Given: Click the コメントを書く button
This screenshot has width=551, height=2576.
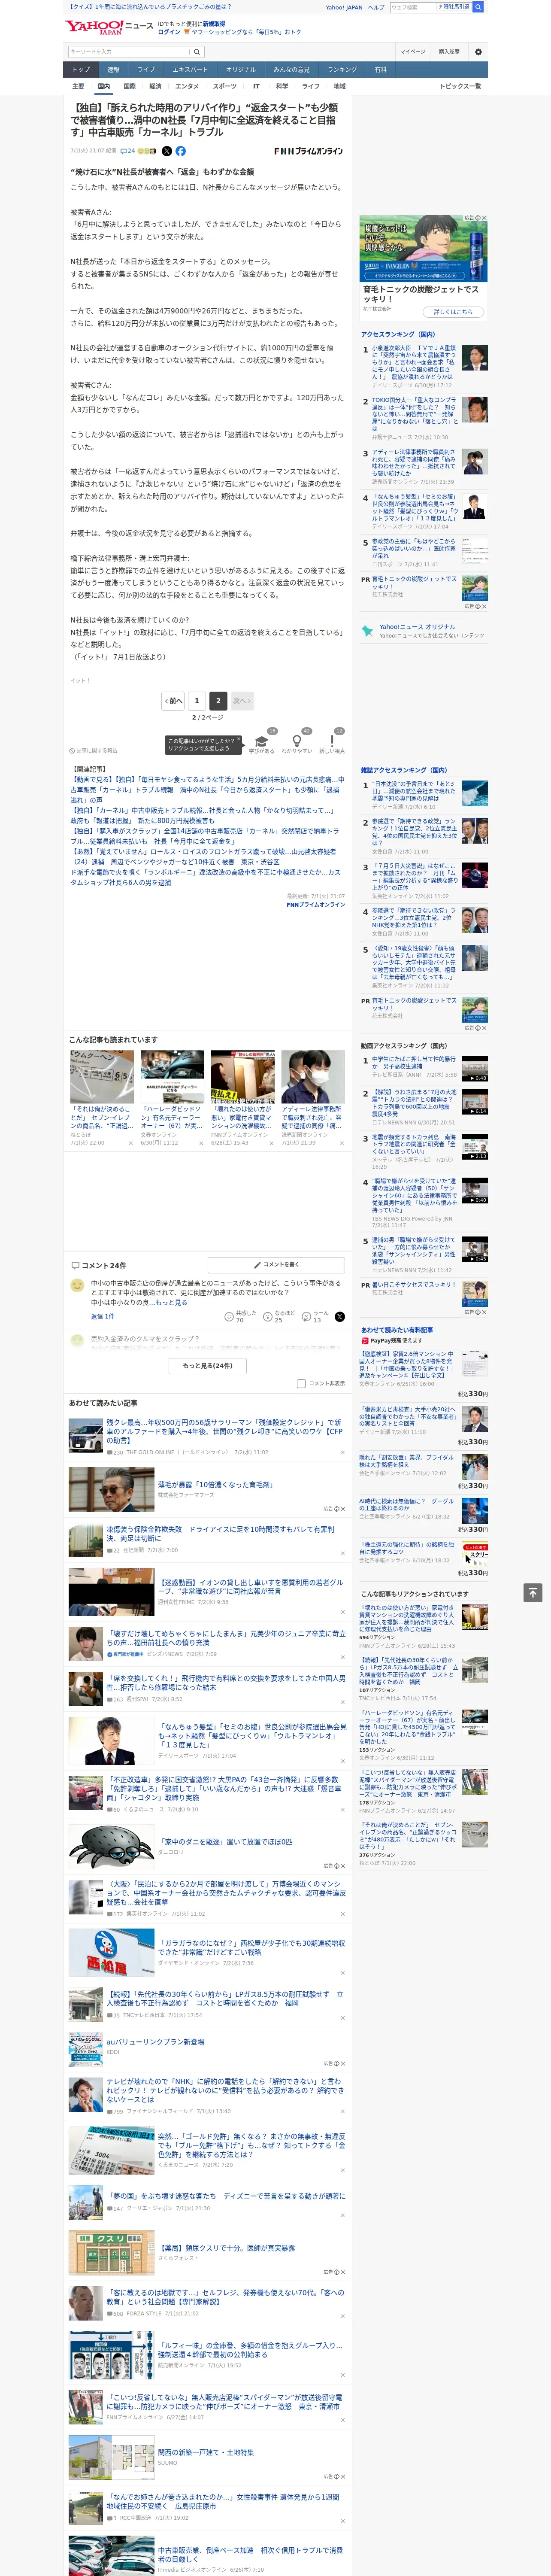Looking at the screenshot, I should [x=277, y=1265].
